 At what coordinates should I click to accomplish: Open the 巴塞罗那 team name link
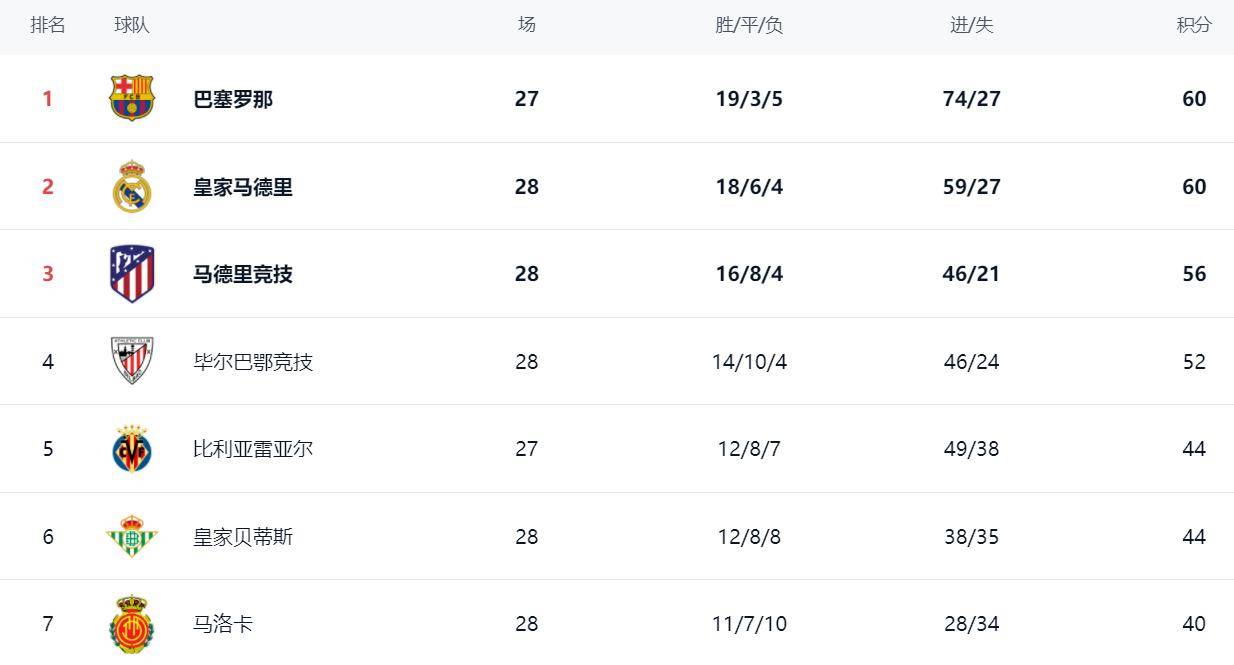233,99
